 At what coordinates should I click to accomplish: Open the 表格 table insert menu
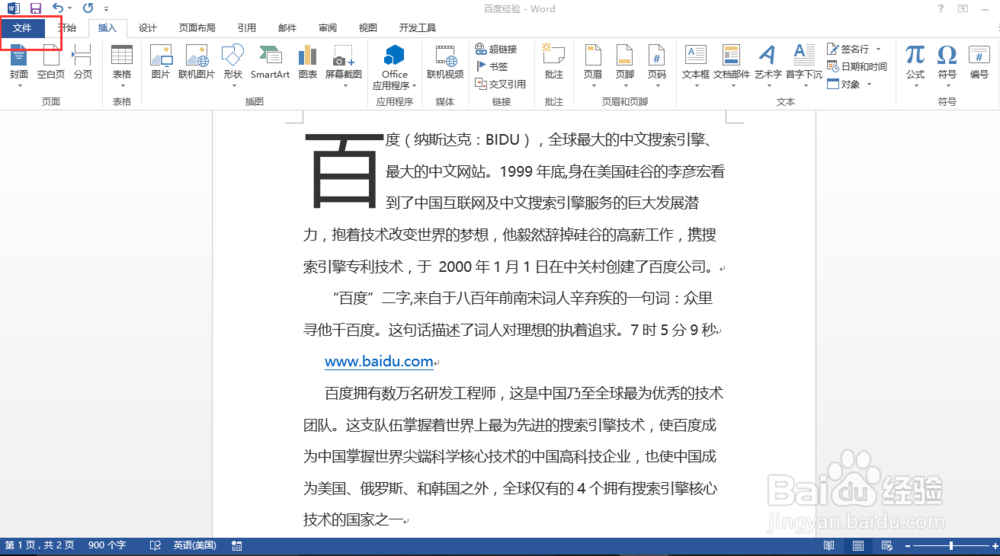coord(122,64)
